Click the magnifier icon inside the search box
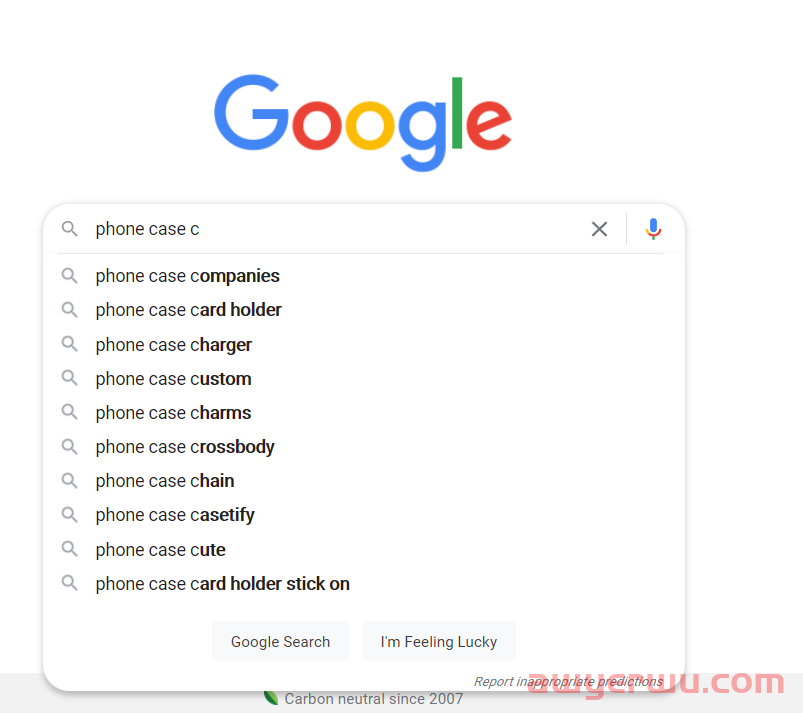 pos(70,228)
